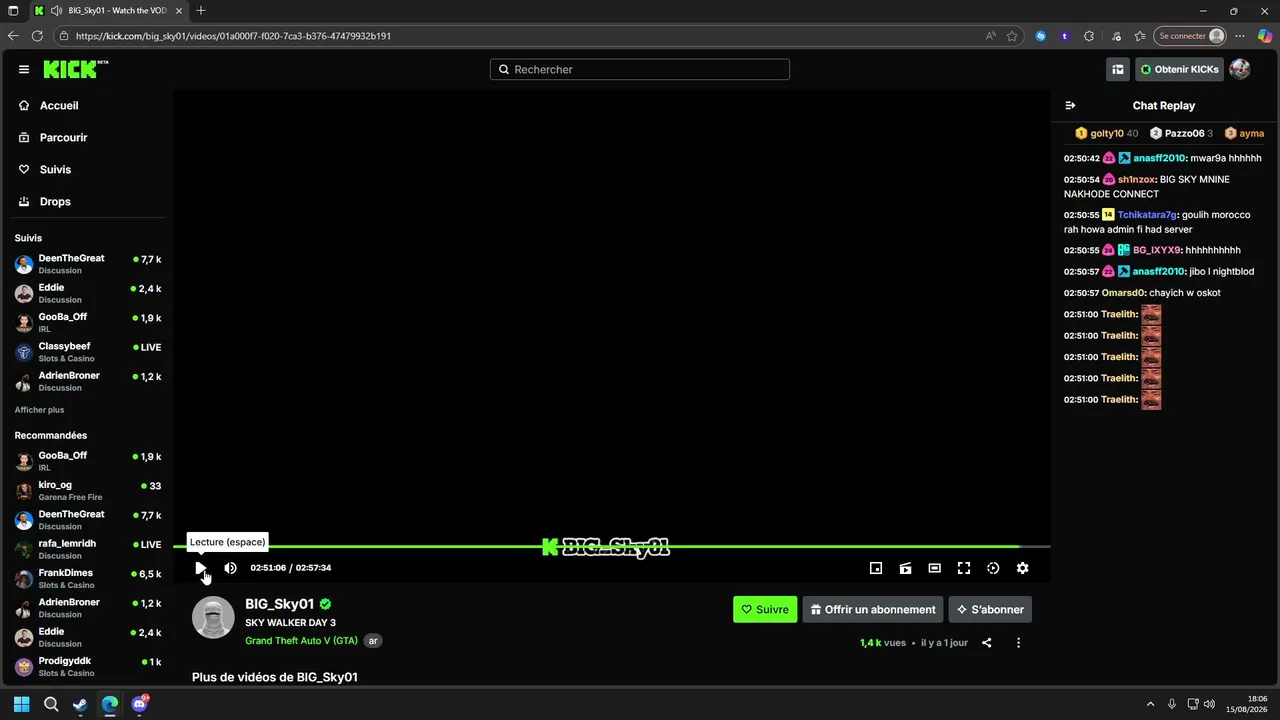Screen dimensions: 1280x720
Task: Open Copilot in the browser toolbar
Action: click(x=1265, y=36)
